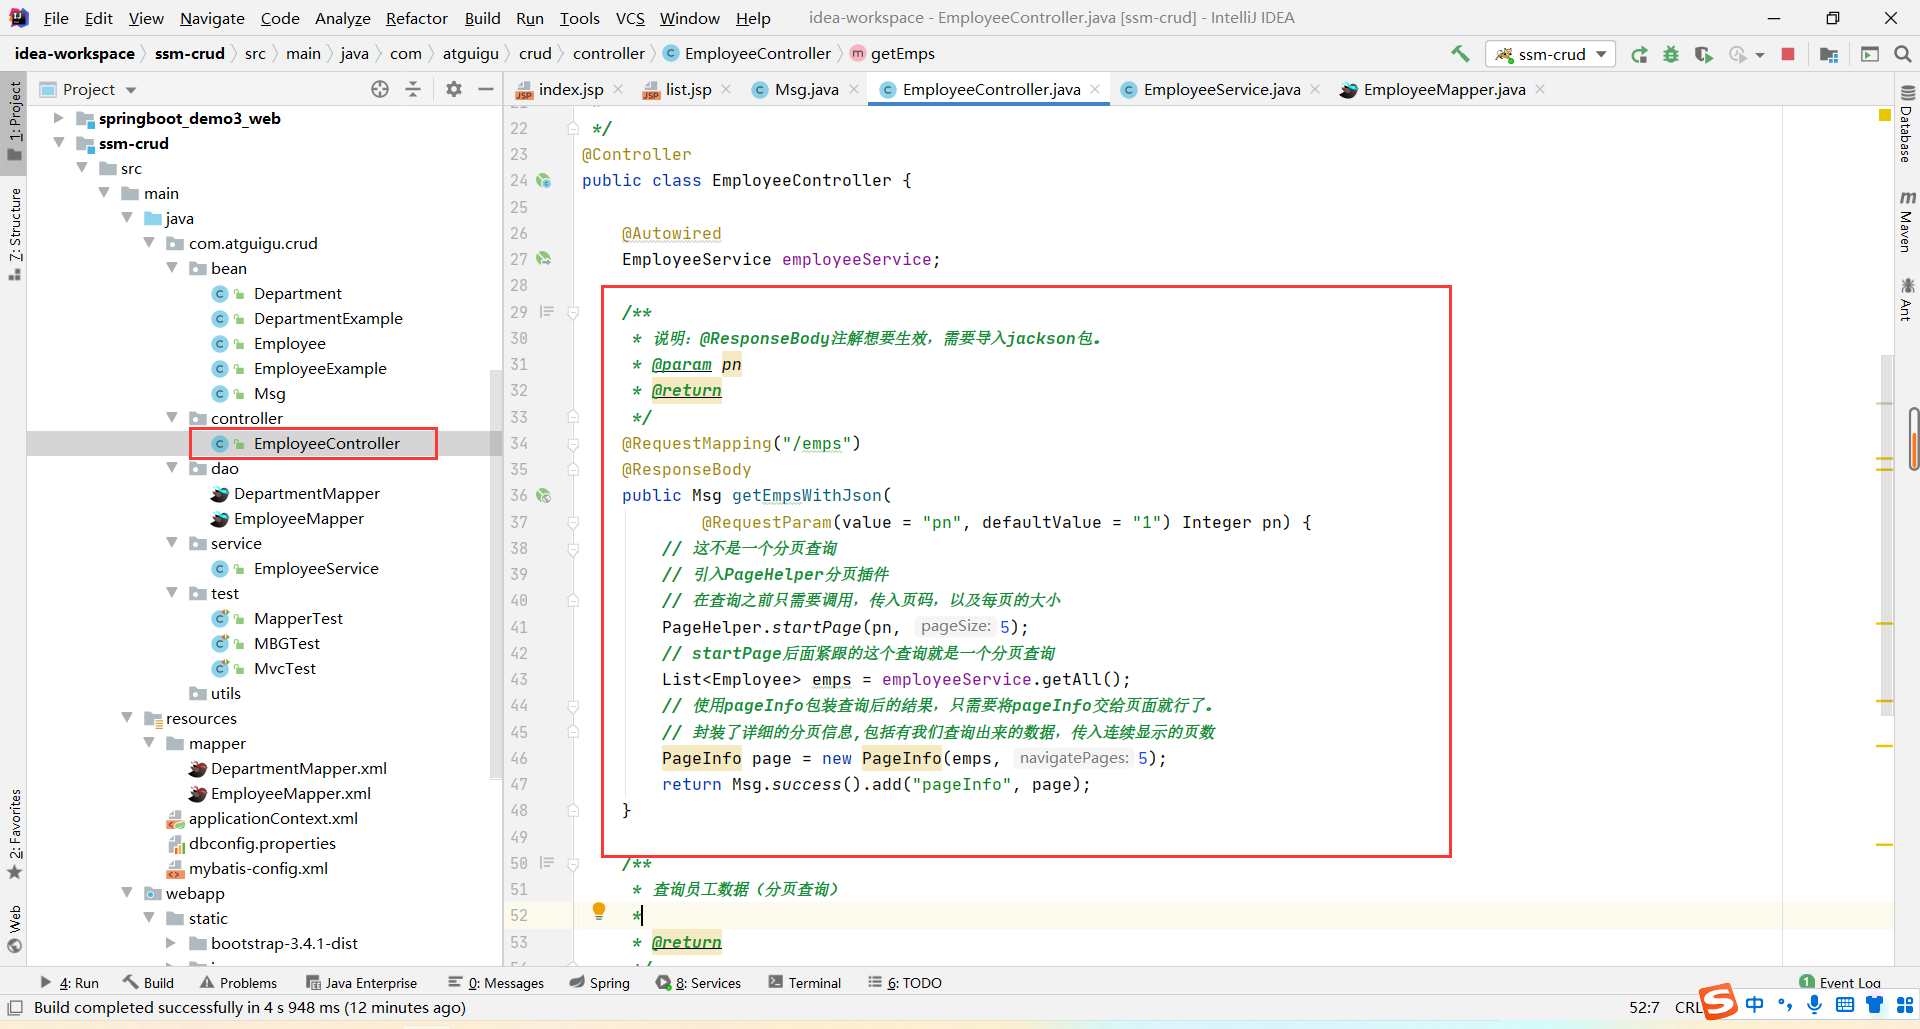Expand the springboot_demo3_web module node
The image size is (1920, 1029).
(59, 118)
